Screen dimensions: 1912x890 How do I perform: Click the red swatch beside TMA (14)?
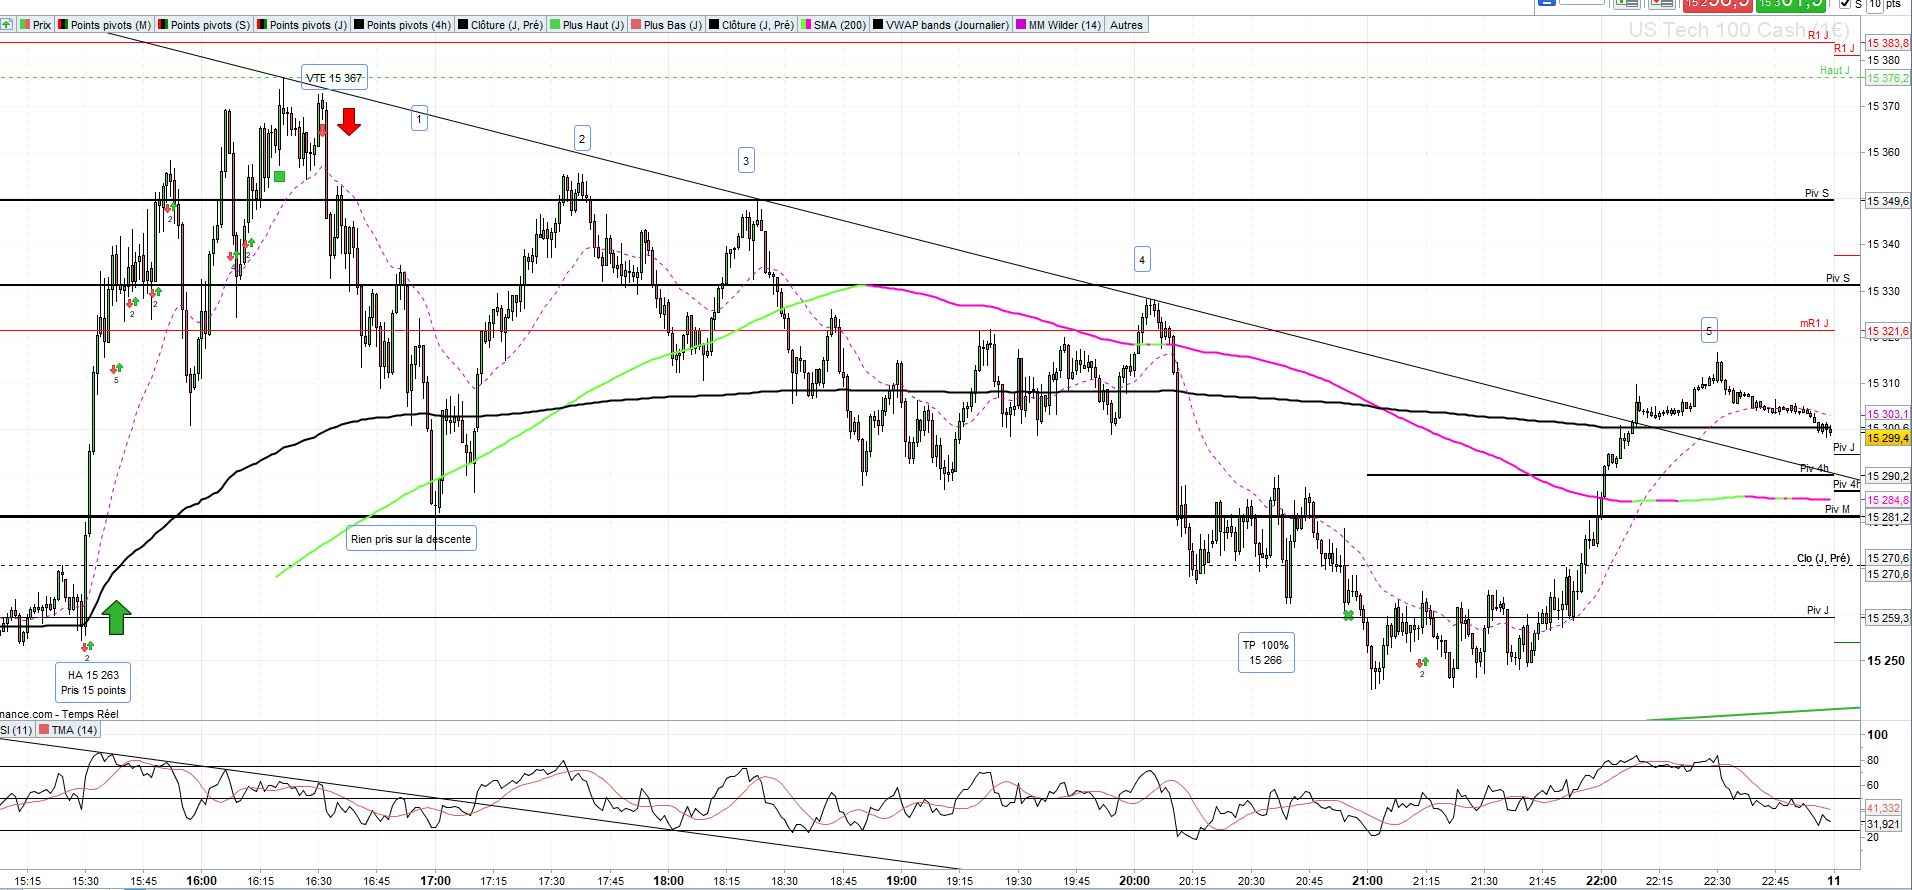pos(44,730)
